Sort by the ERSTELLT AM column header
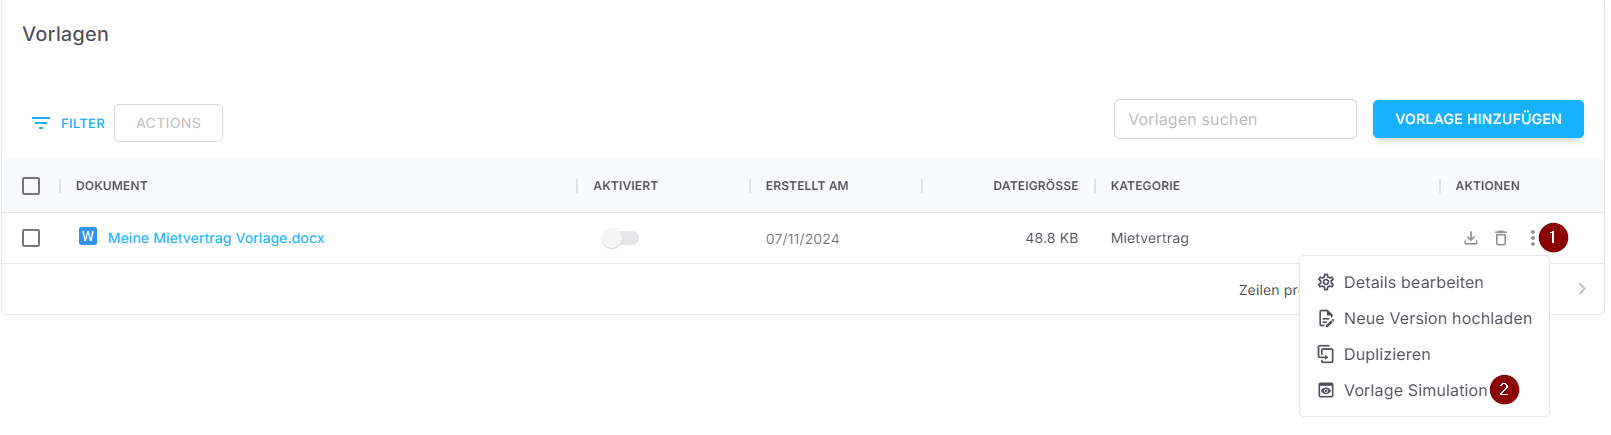 coord(807,186)
